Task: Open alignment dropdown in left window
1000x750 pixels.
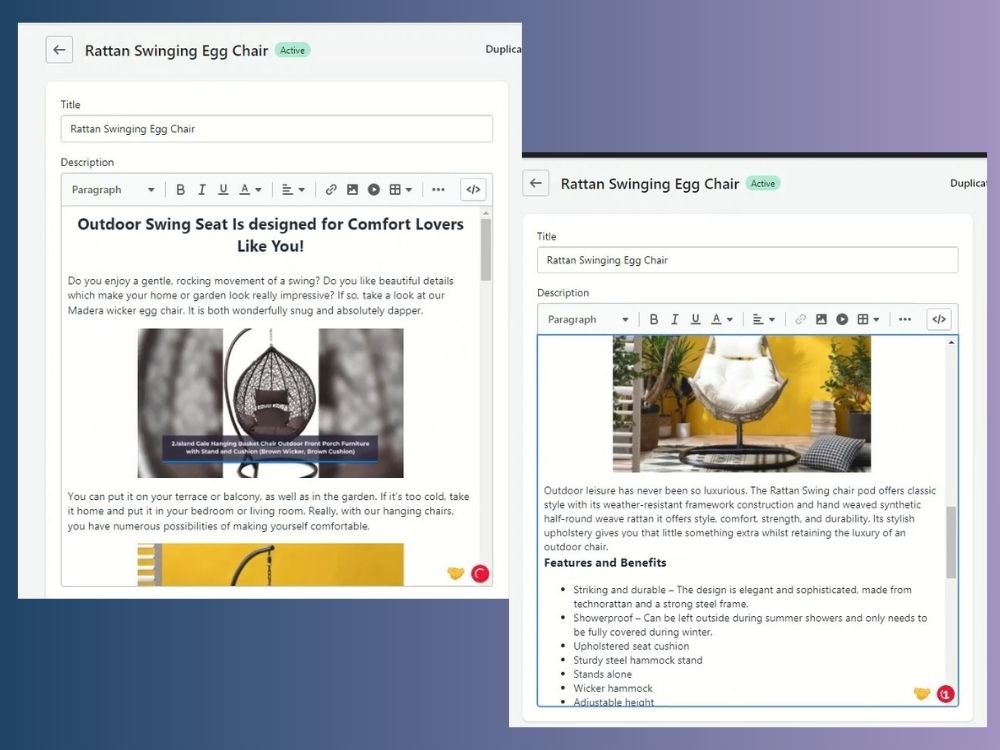Action: (x=293, y=189)
